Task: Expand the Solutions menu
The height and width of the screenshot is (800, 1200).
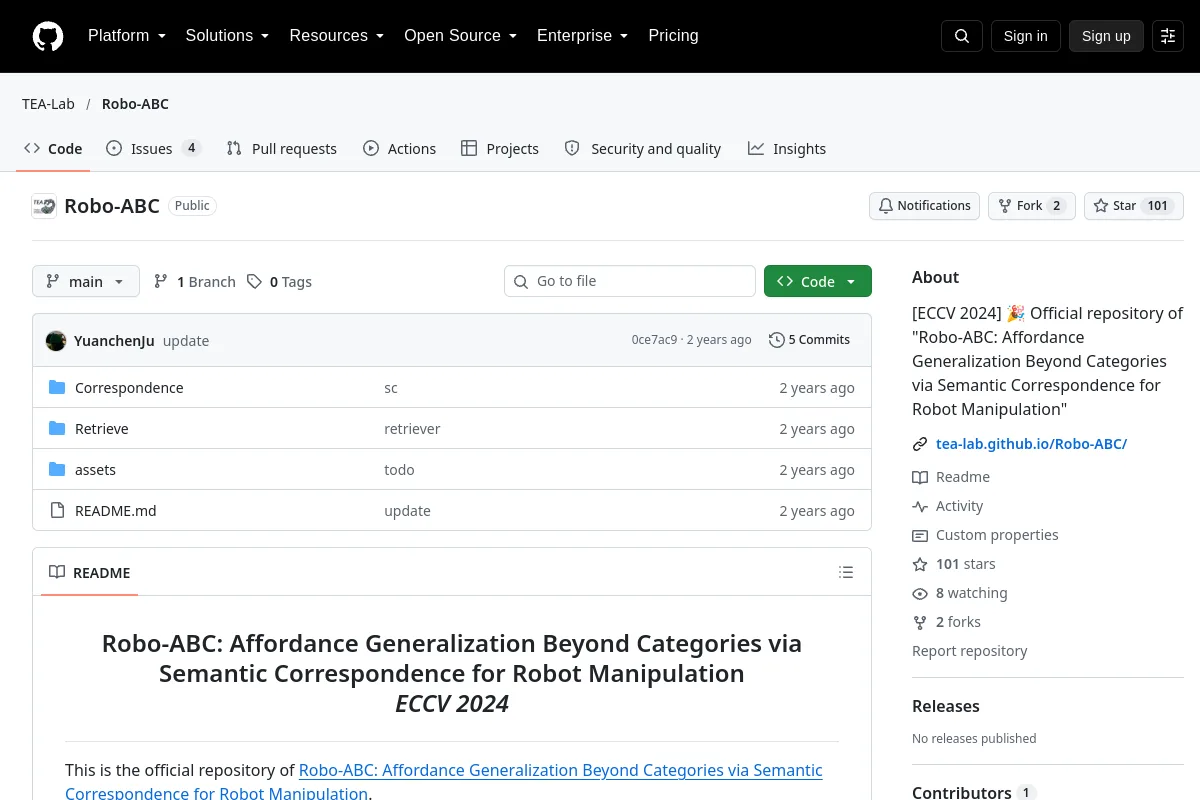Action: coord(228,36)
